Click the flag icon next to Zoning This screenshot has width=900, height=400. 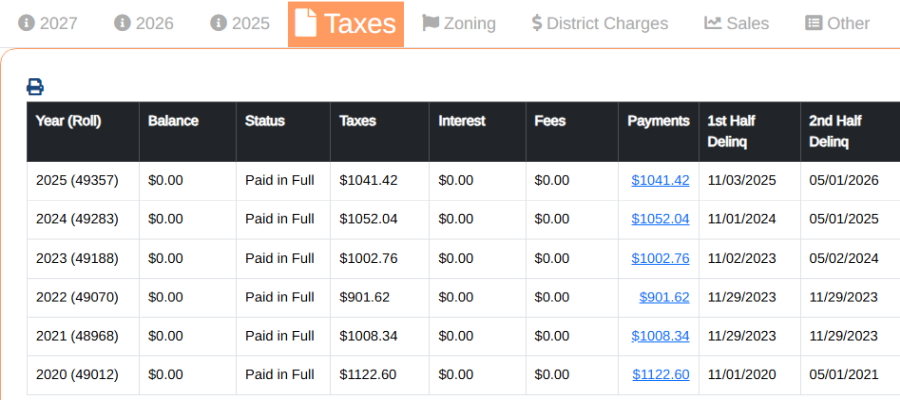[x=430, y=23]
